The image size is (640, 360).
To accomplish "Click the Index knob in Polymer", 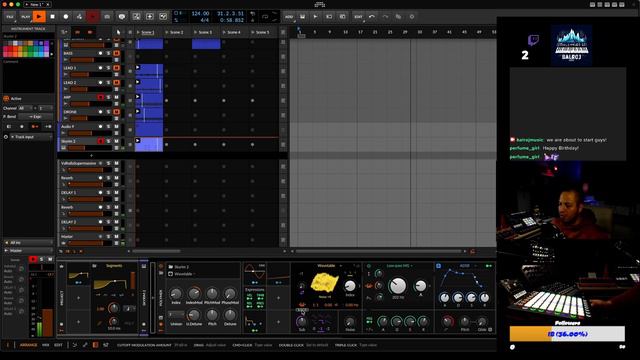I will pos(176,294).
